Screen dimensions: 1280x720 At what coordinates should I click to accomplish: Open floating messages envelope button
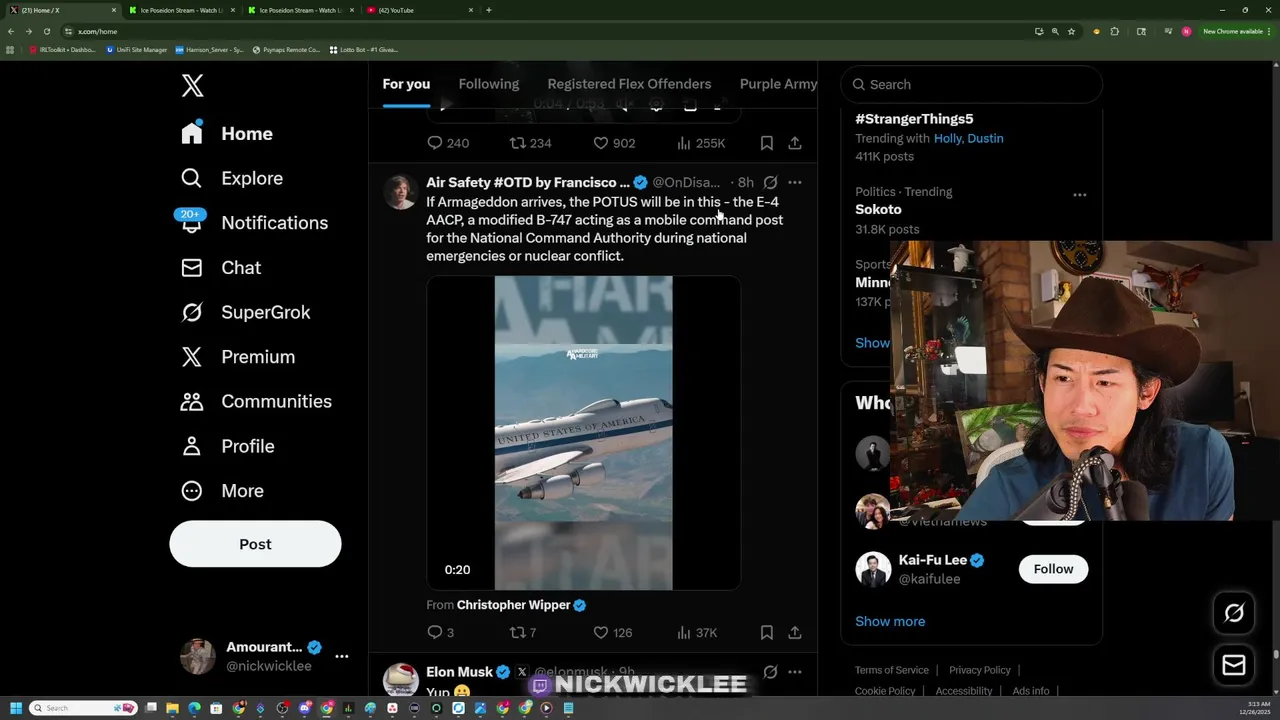click(1234, 665)
